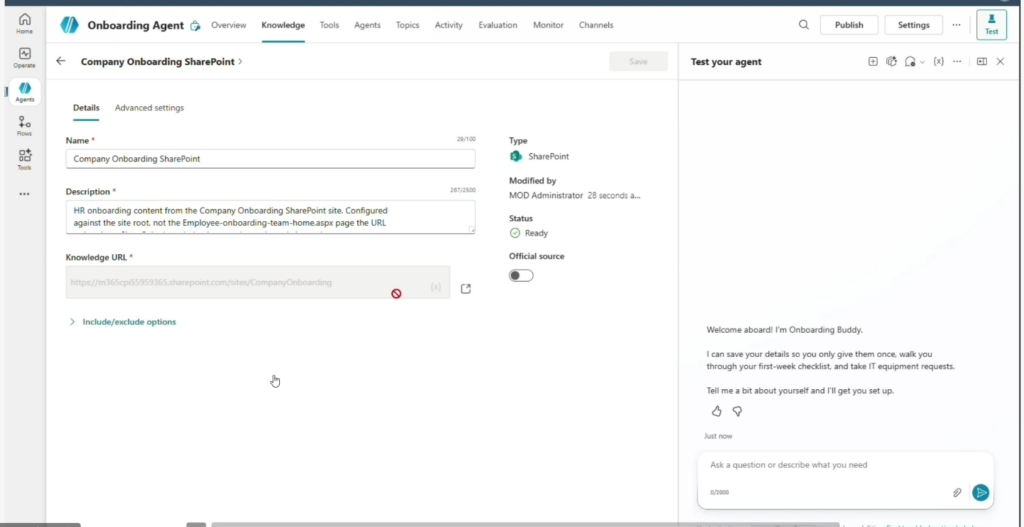Click the Publish button
1024x527 pixels.
pyautogui.click(x=849, y=25)
